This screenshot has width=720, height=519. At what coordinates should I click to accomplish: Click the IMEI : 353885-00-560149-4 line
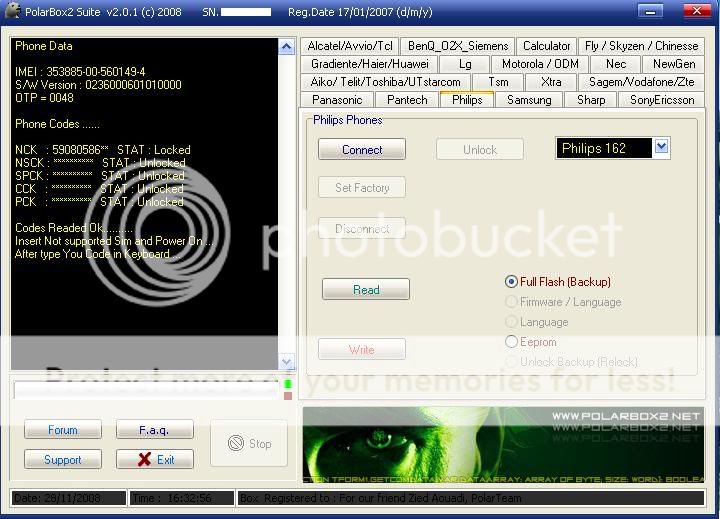(x=80, y=72)
